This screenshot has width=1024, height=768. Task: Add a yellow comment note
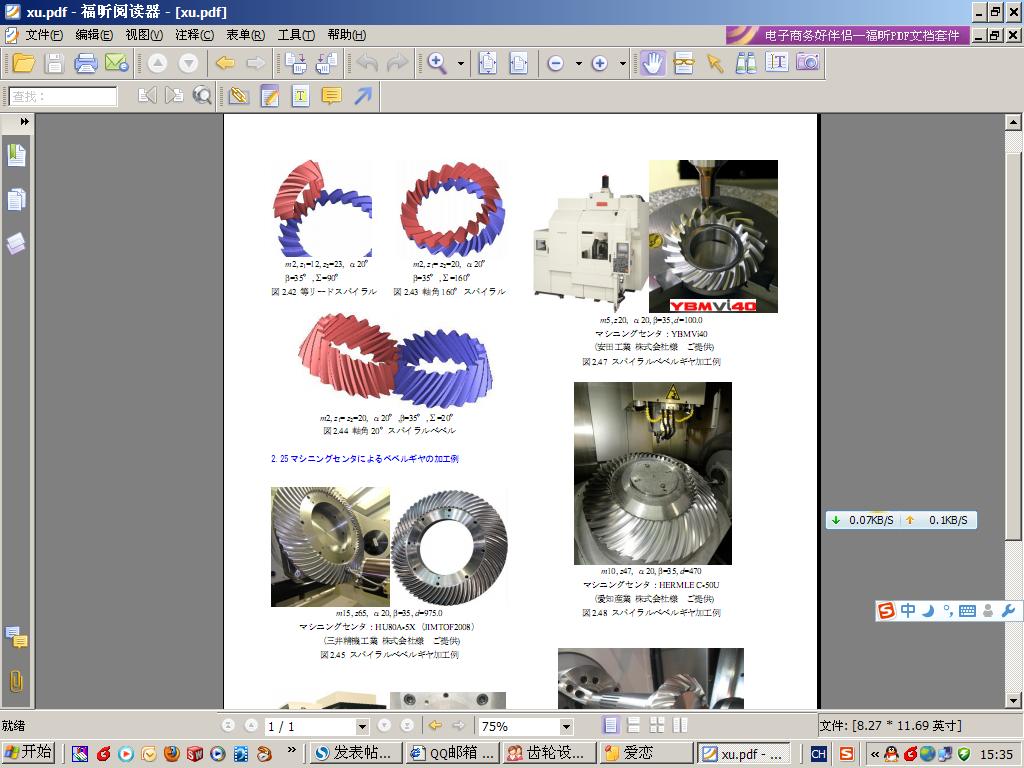(332, 96)
